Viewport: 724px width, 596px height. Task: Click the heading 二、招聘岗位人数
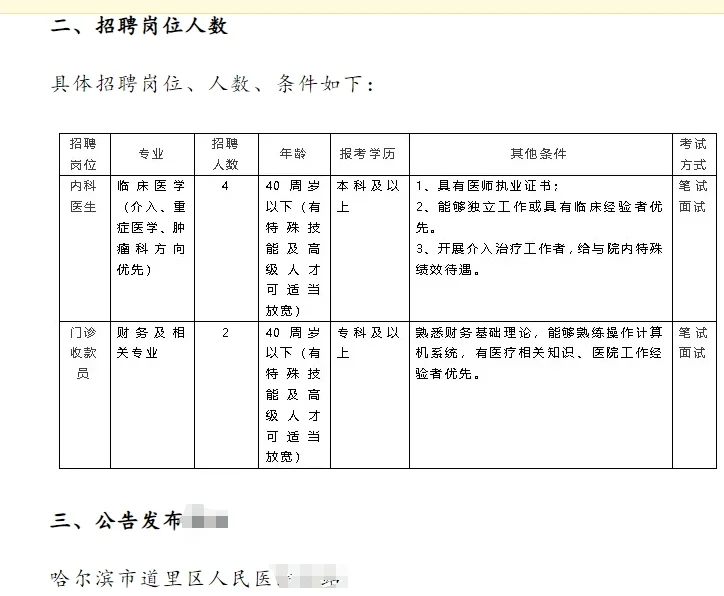[139, 25]
